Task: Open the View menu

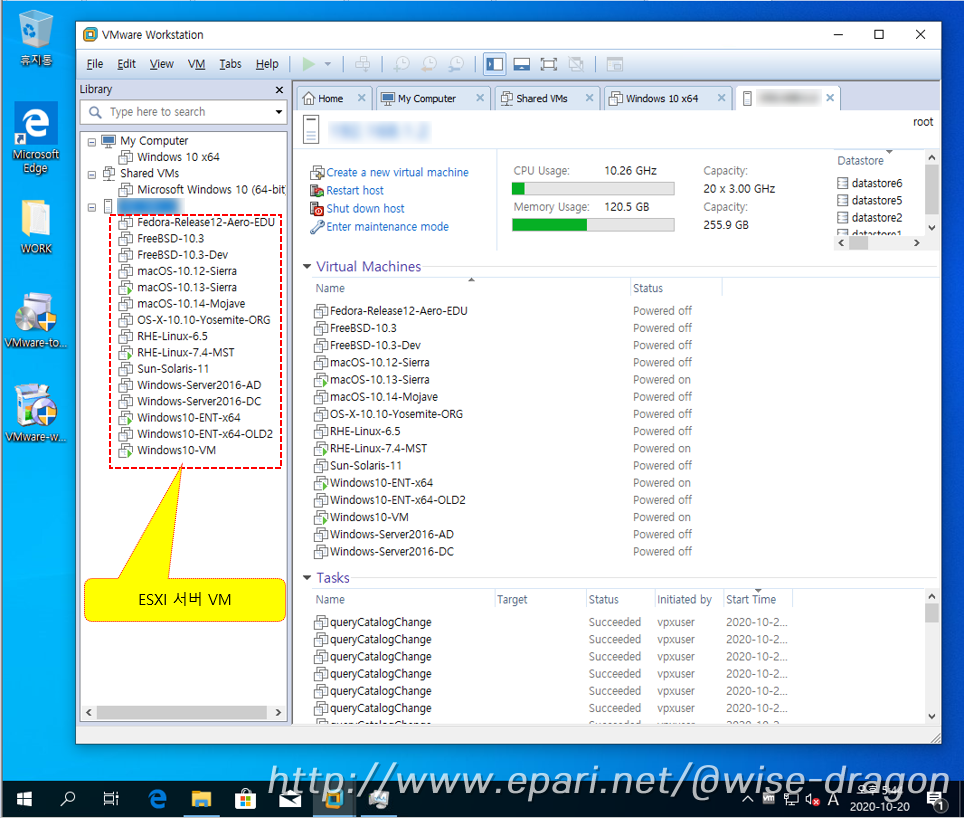Action: pos(161,64)
